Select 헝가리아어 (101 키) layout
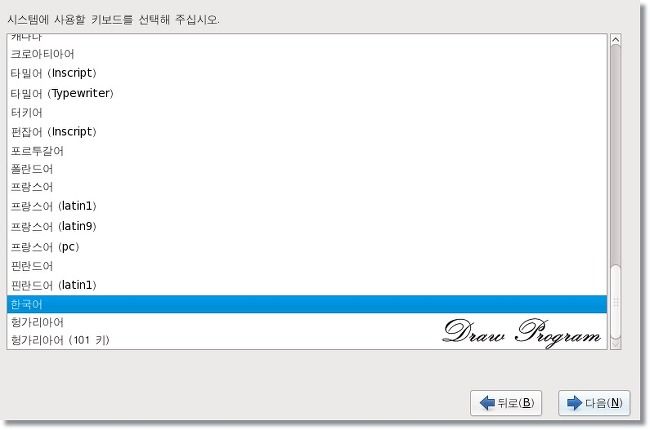The height and width of the screenshot is (430, 650). [x=307, y=340]
